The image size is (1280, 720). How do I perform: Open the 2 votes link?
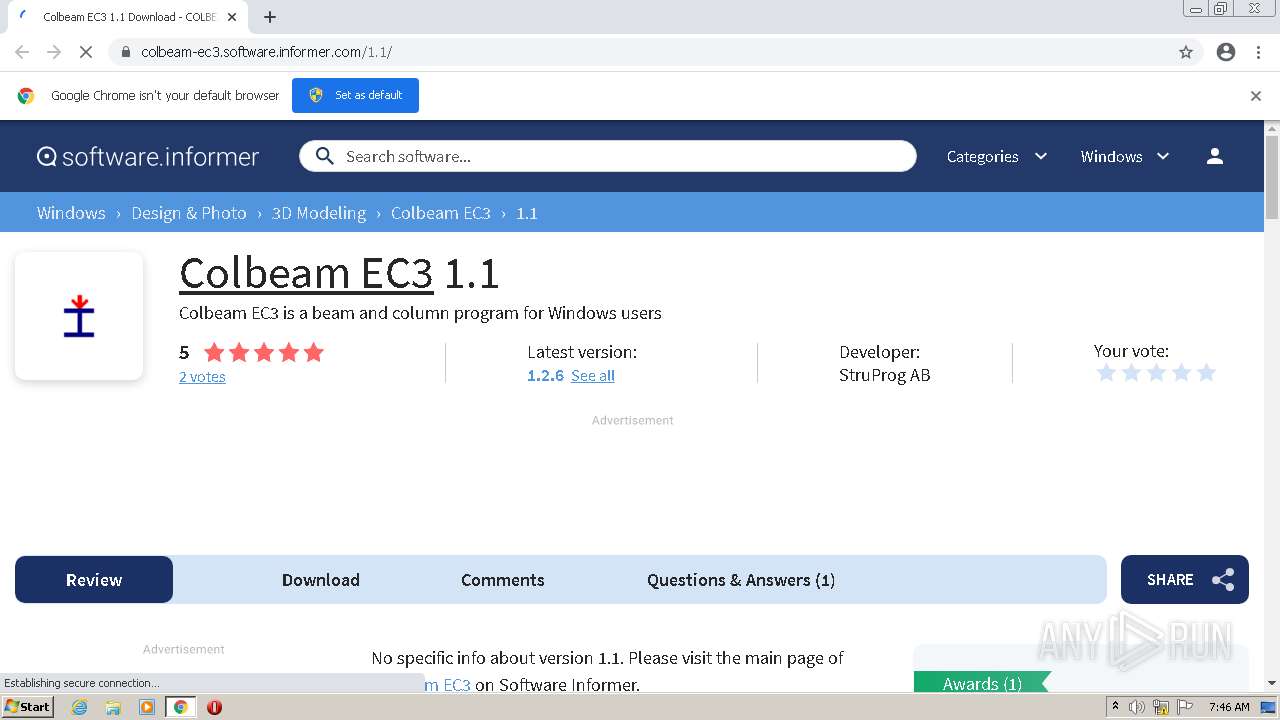pyautogui.click(x=202, y=377)
